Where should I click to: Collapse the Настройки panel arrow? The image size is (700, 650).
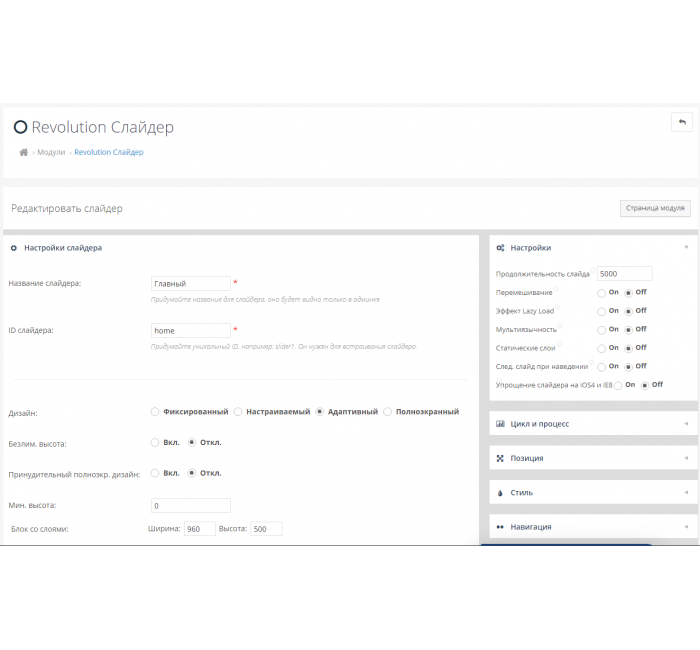click(686, 247)
